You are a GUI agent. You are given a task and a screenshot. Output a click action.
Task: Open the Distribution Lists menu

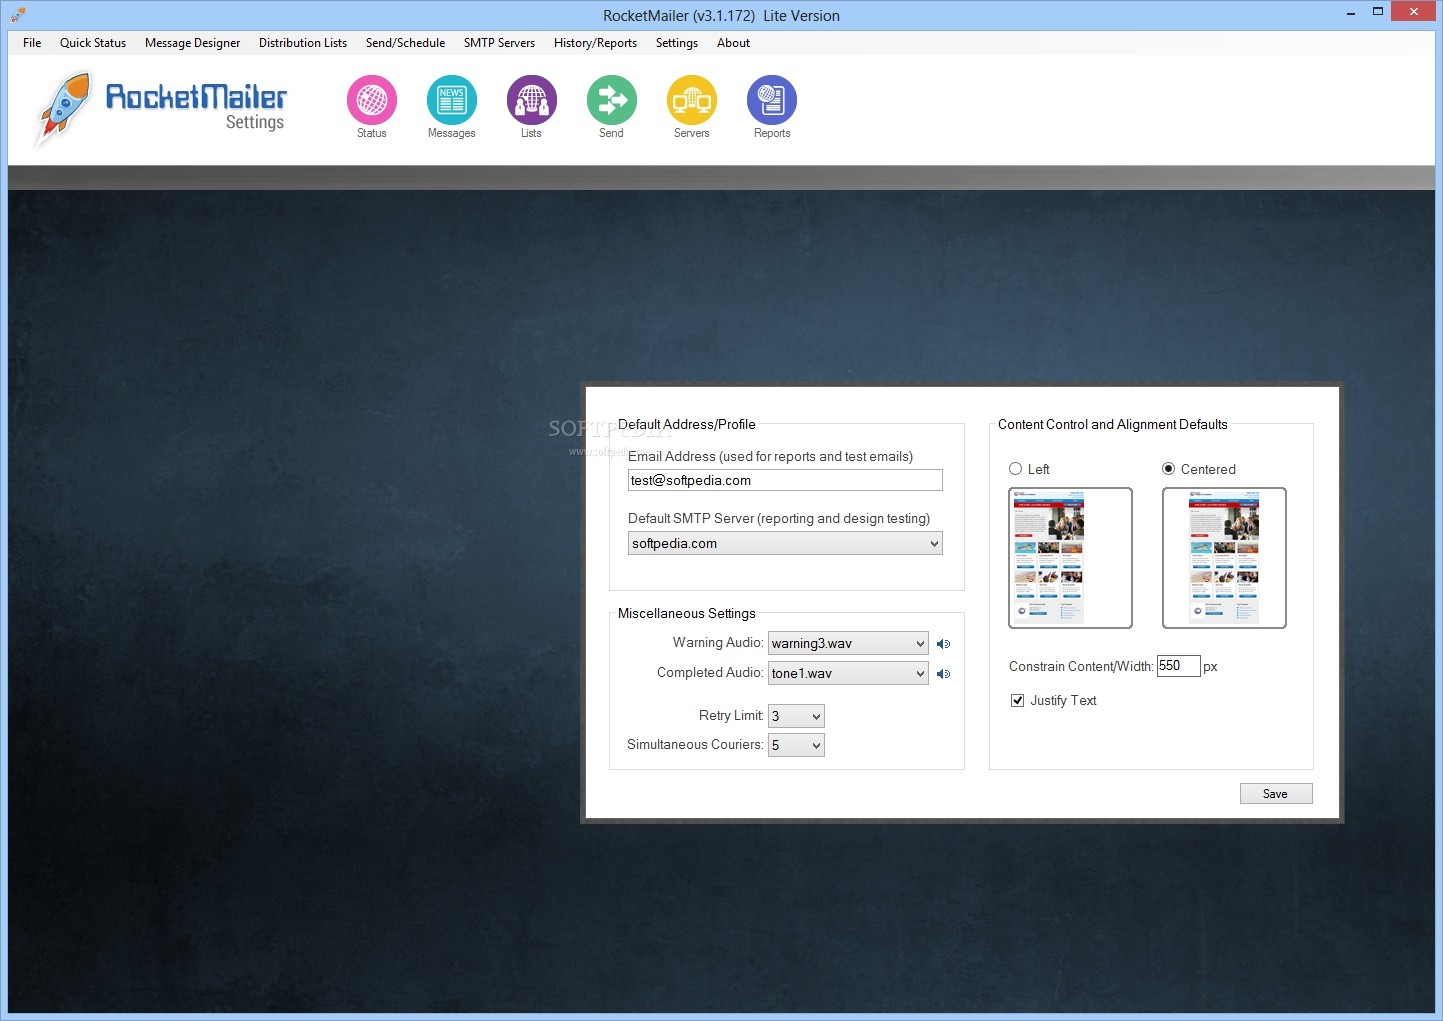[303, 43]
